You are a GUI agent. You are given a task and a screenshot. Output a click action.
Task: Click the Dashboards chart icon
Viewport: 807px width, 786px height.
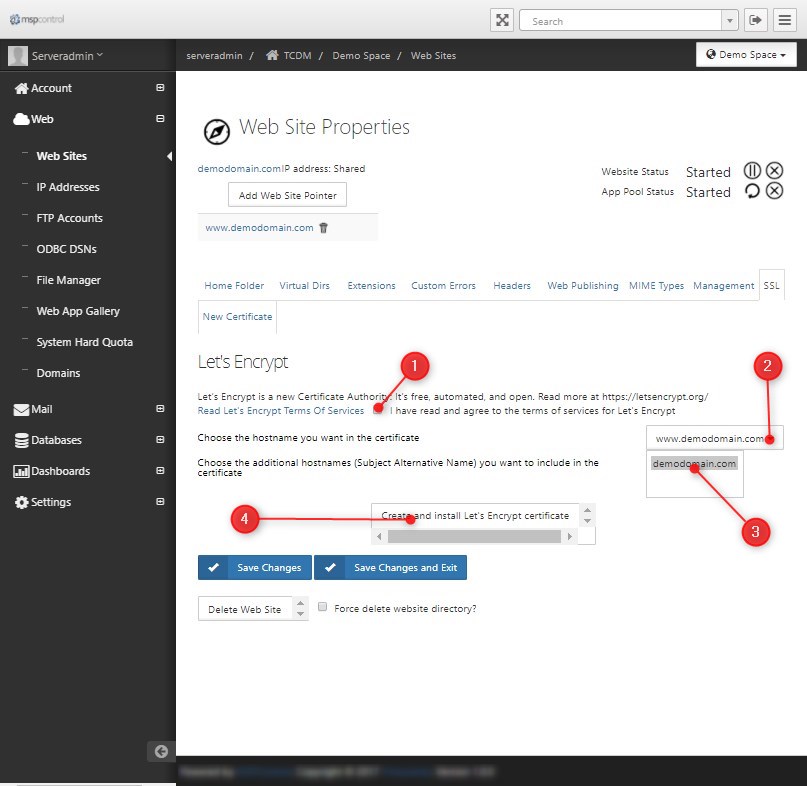[x=21, y=471]
